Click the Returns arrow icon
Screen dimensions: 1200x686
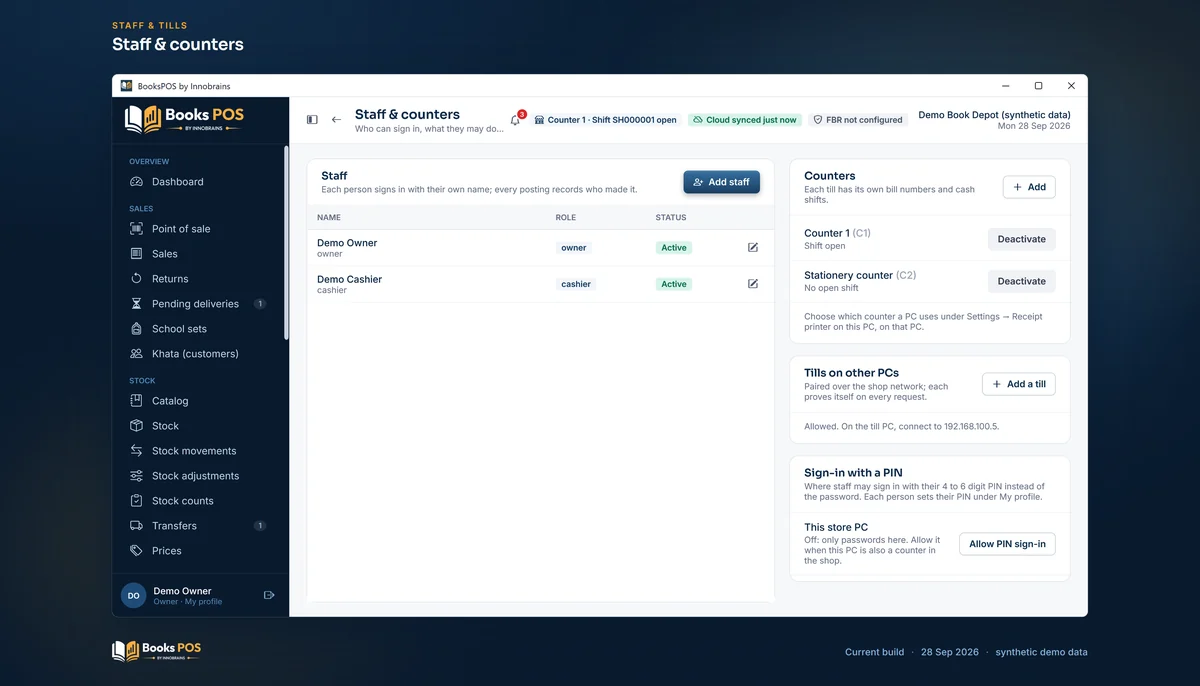point(136,279)
